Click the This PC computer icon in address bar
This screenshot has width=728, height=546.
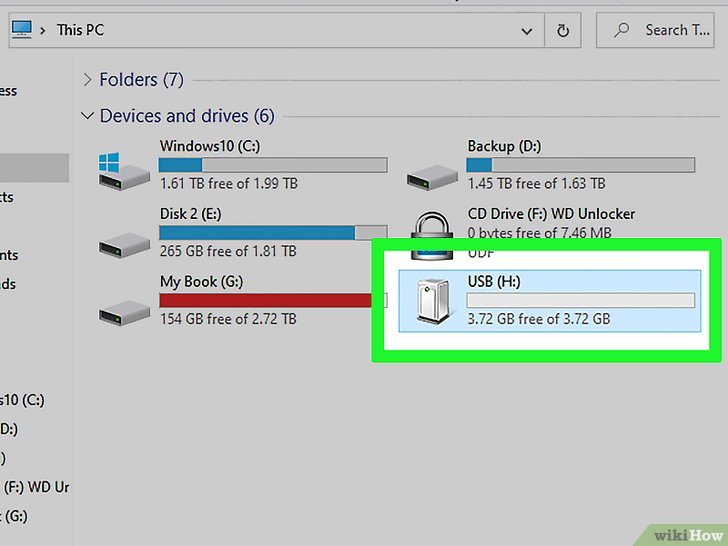(x=22, y=29)
